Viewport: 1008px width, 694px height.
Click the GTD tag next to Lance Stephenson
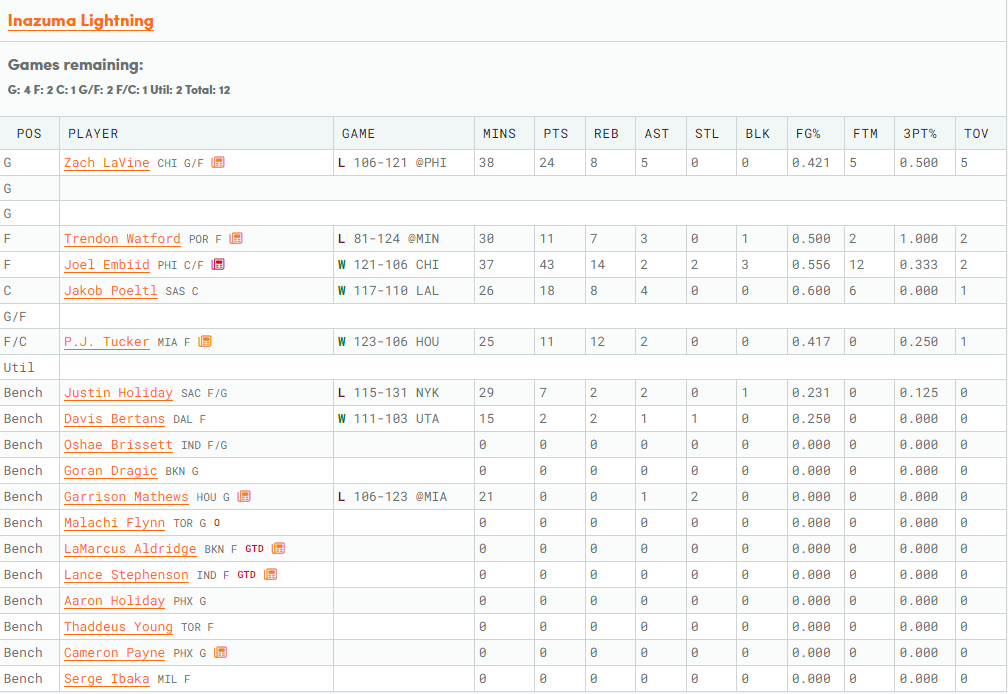[247, 574]
